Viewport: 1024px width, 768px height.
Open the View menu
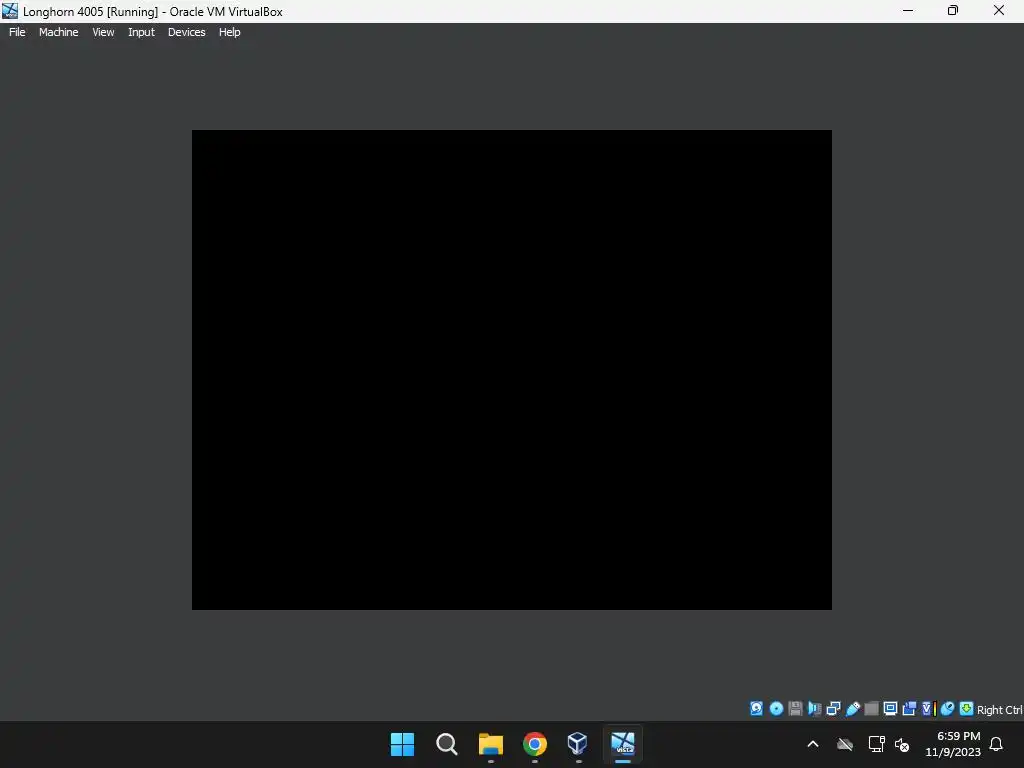(103, 32)
